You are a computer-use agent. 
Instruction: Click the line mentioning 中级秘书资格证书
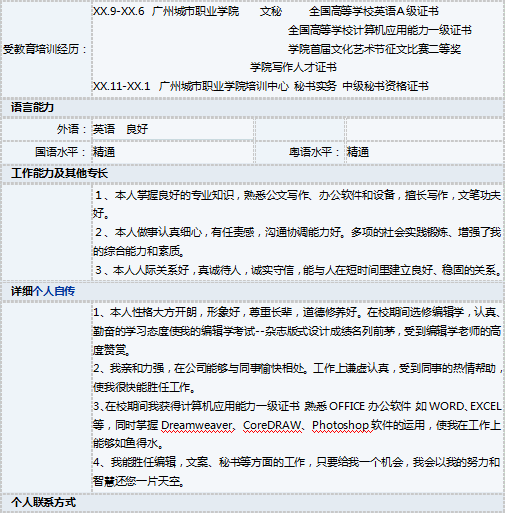261,86
